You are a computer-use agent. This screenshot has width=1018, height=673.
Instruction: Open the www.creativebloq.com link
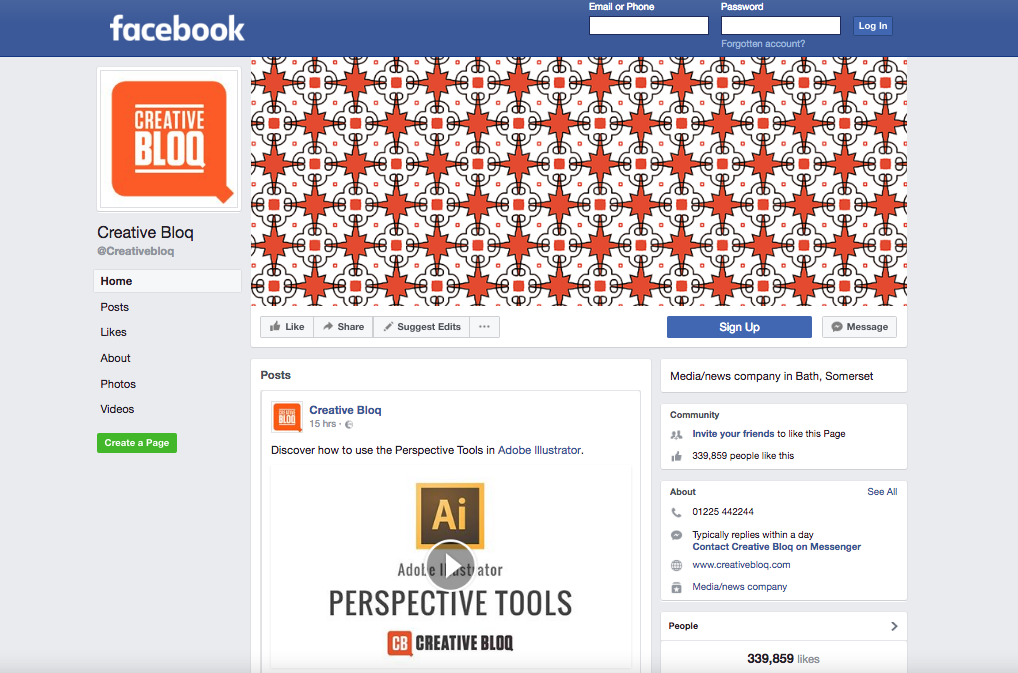tap(741, 565)
